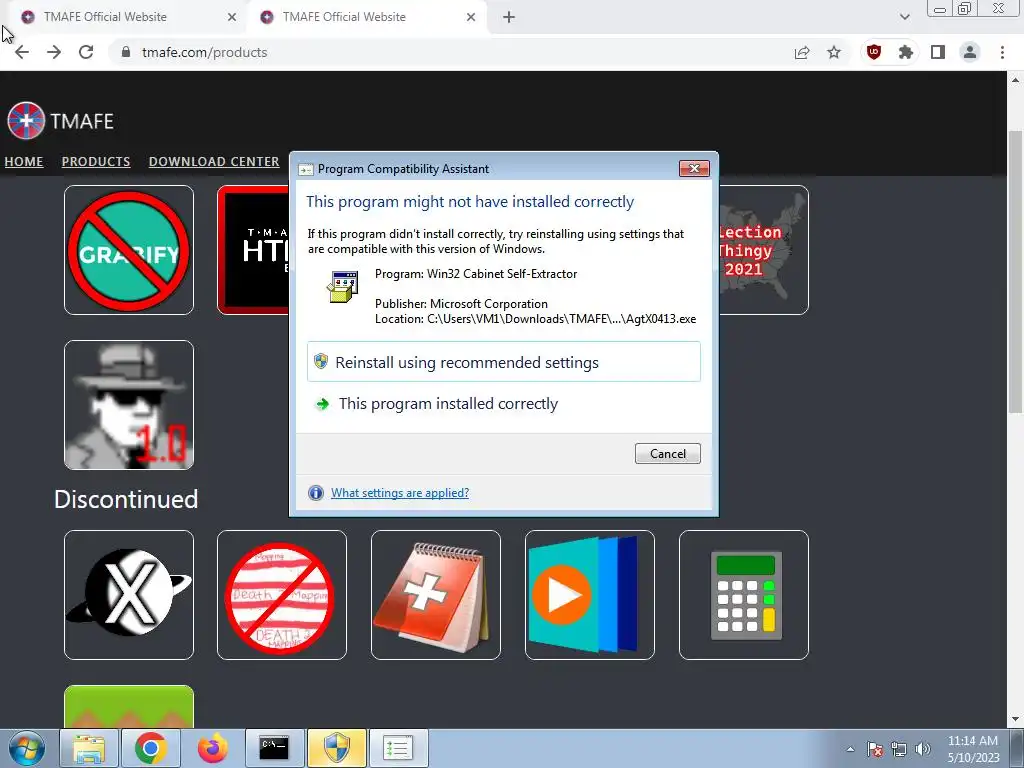Toggle the Chrome side panel icon
The height and width of the screenshot is (768, 1024).
(x=938, y=52)
